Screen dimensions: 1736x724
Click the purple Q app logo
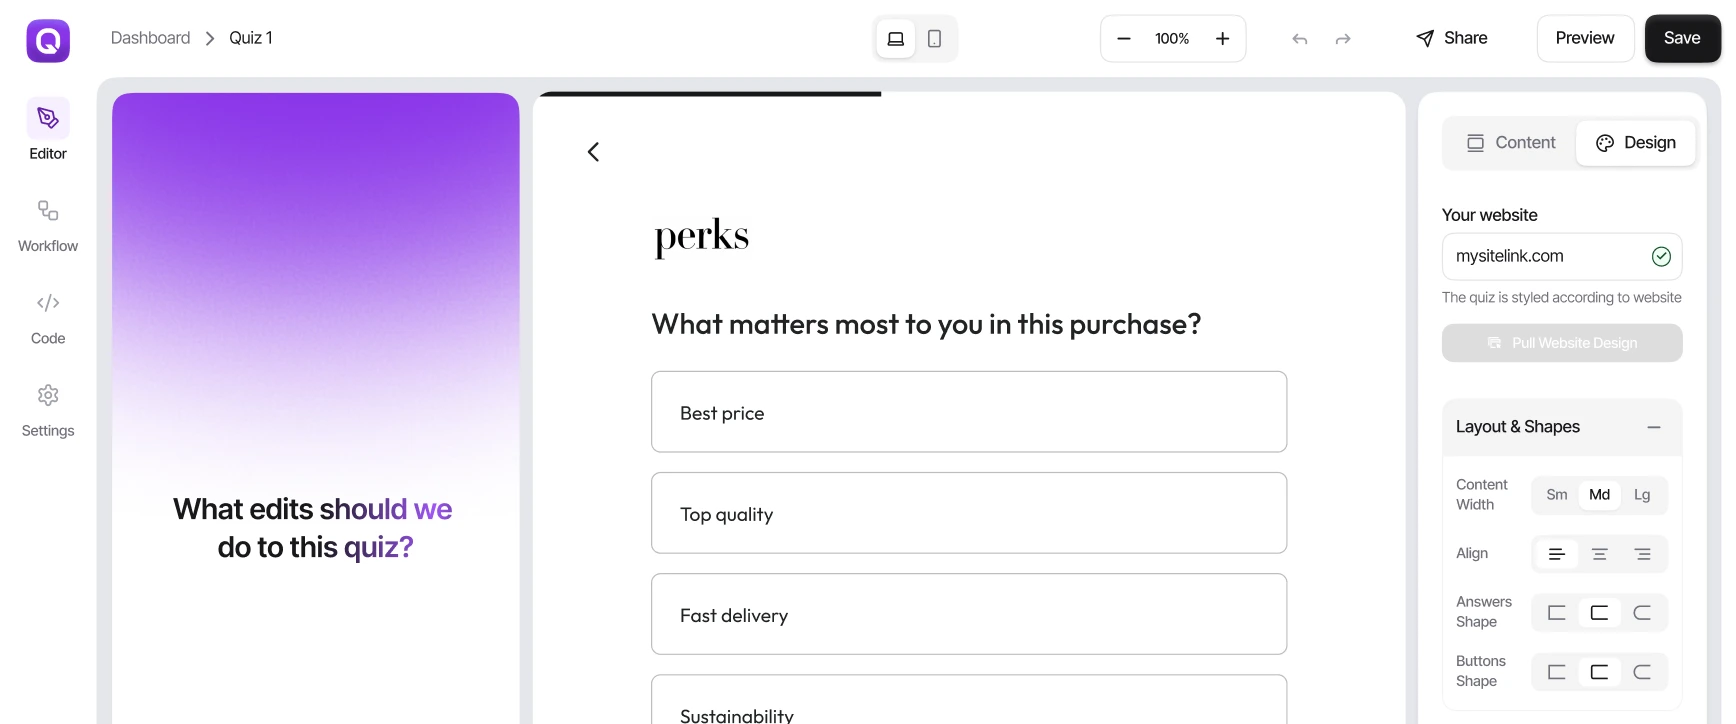pyautogui.click(x=48, y=41)
